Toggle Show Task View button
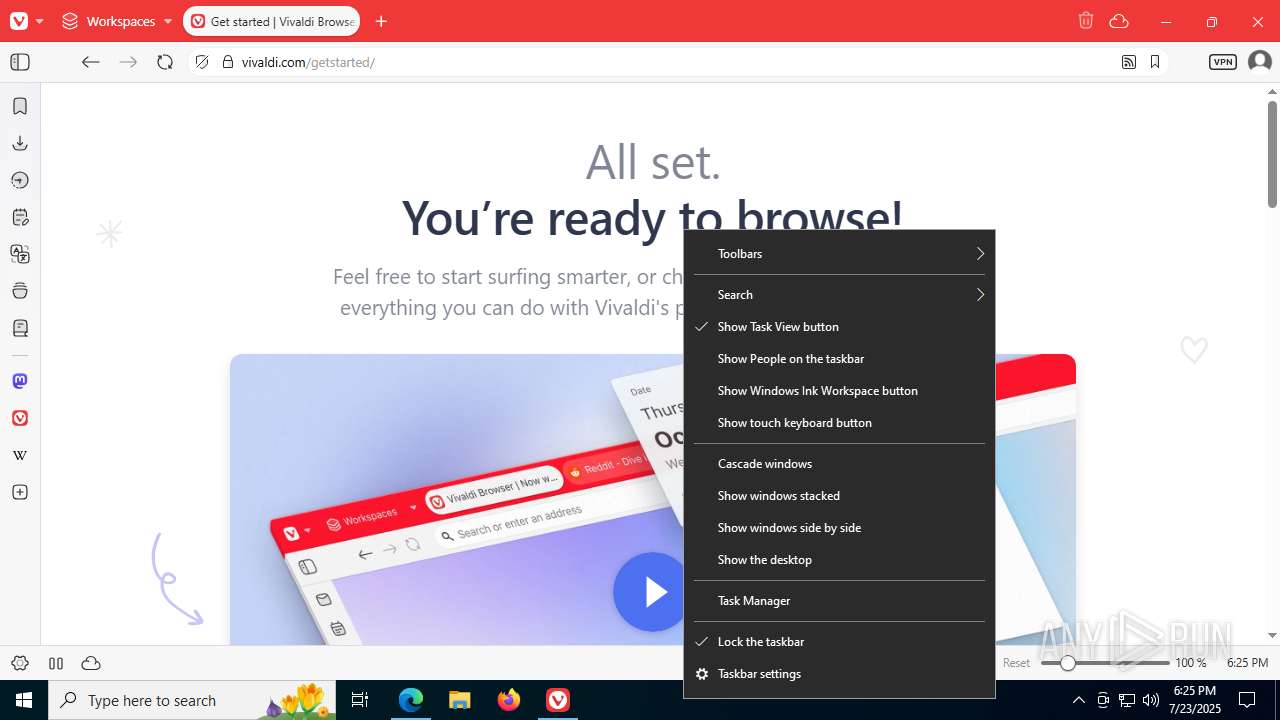 (x=839, y=327)
